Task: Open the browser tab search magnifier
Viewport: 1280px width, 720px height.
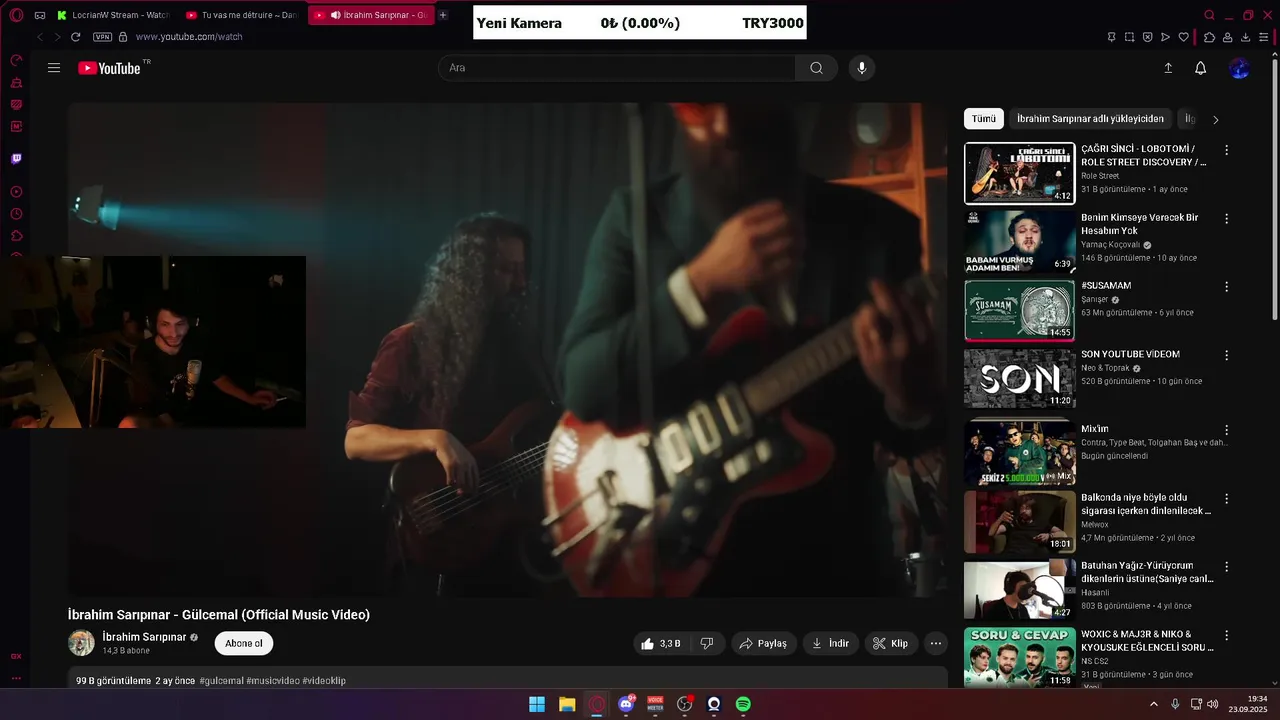Action: point(1209,15)
